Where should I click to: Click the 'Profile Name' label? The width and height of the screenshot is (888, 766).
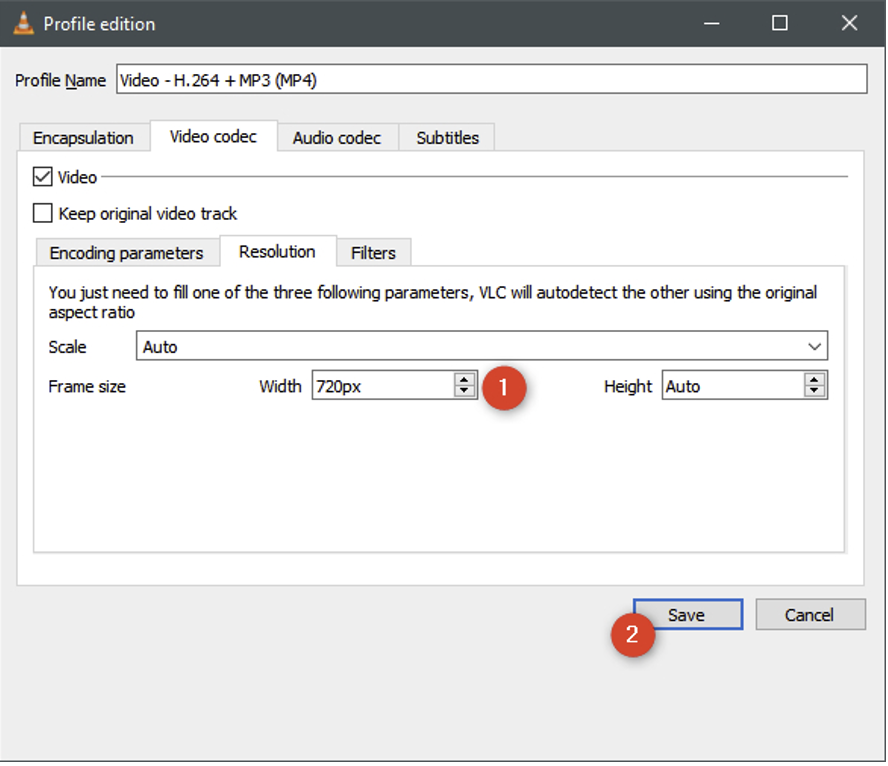[60, 80]
